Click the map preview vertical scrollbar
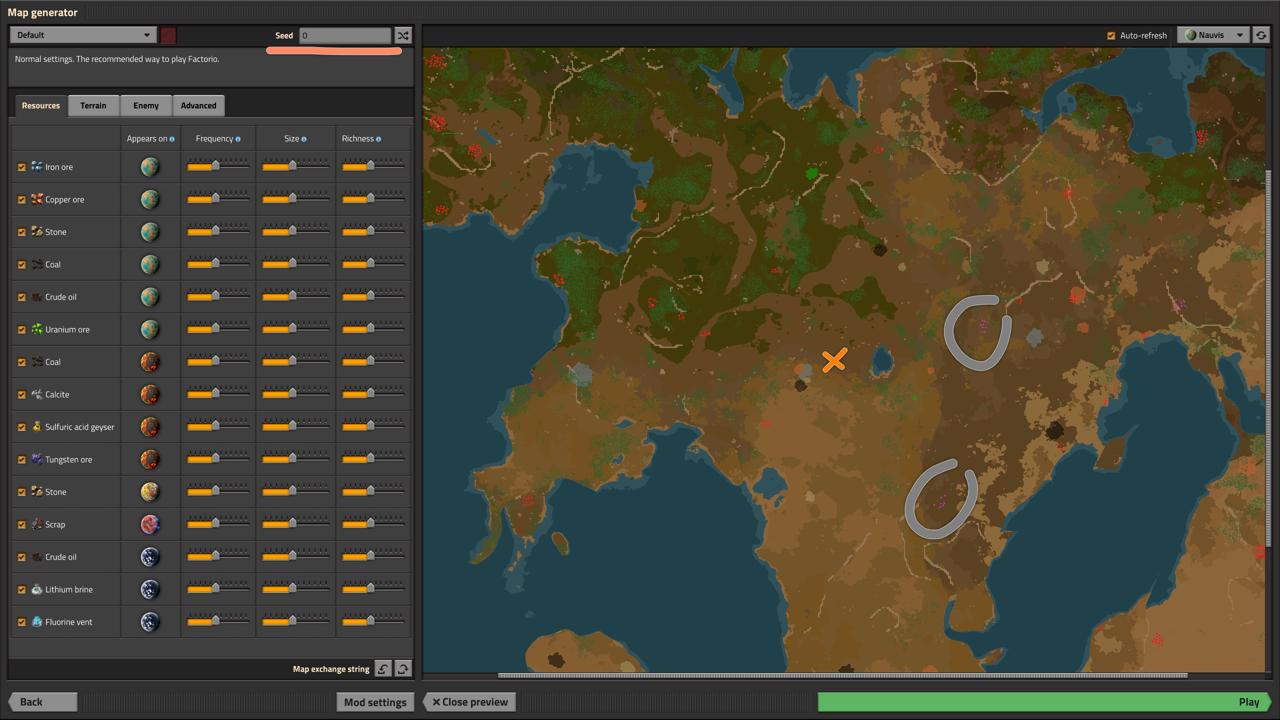 point(1269,358)
